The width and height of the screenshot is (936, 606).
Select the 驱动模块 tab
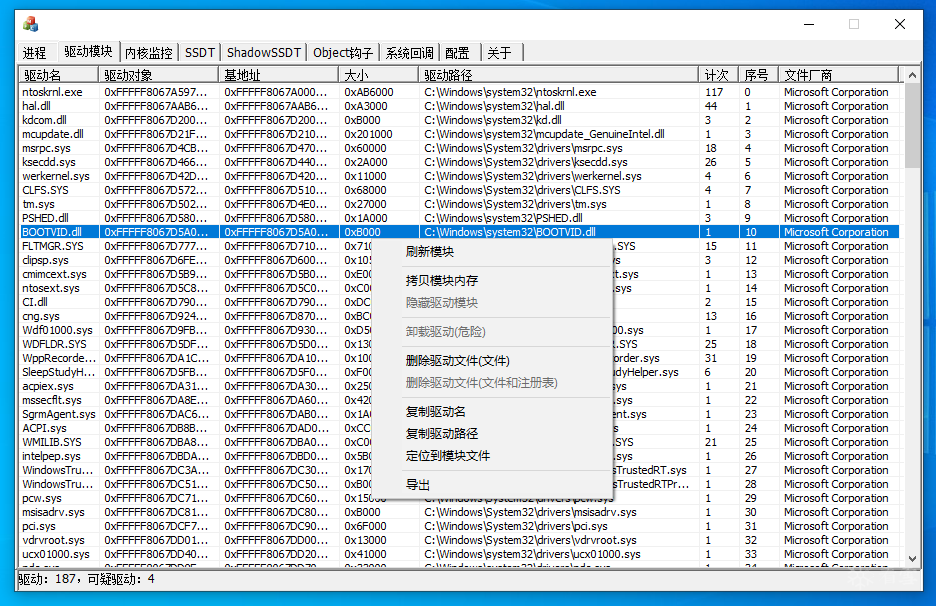(x=88, y=52)
